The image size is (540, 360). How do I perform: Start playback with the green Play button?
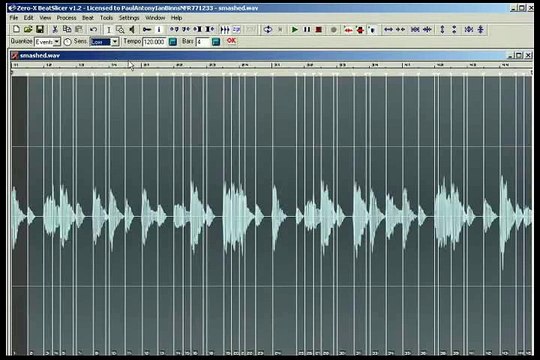pos(295,30)
